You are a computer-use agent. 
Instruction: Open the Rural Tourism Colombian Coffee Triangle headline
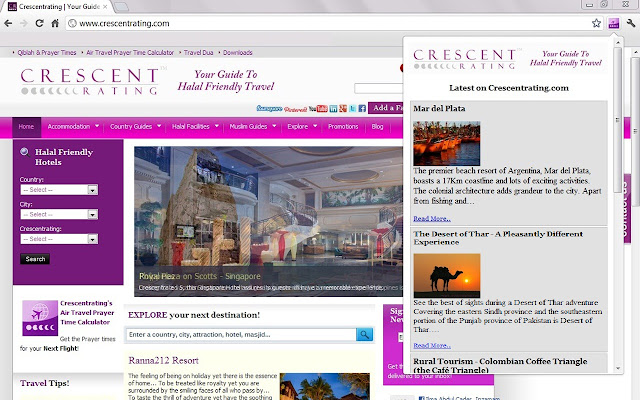[500, 365]
